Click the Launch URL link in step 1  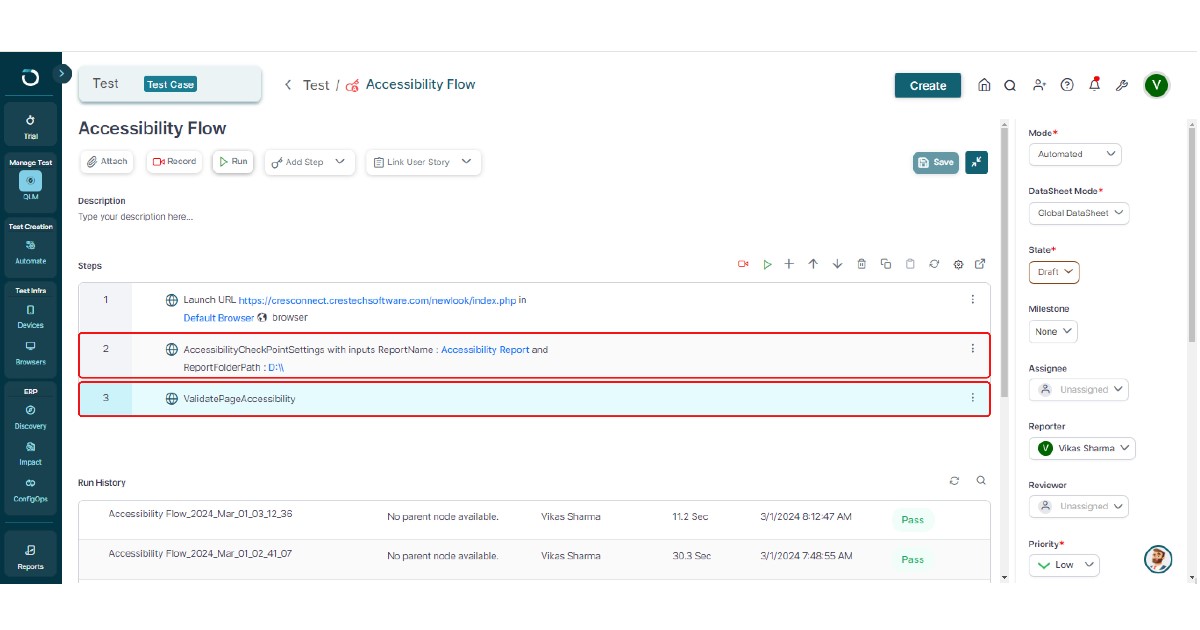click(x=377, y=299)
